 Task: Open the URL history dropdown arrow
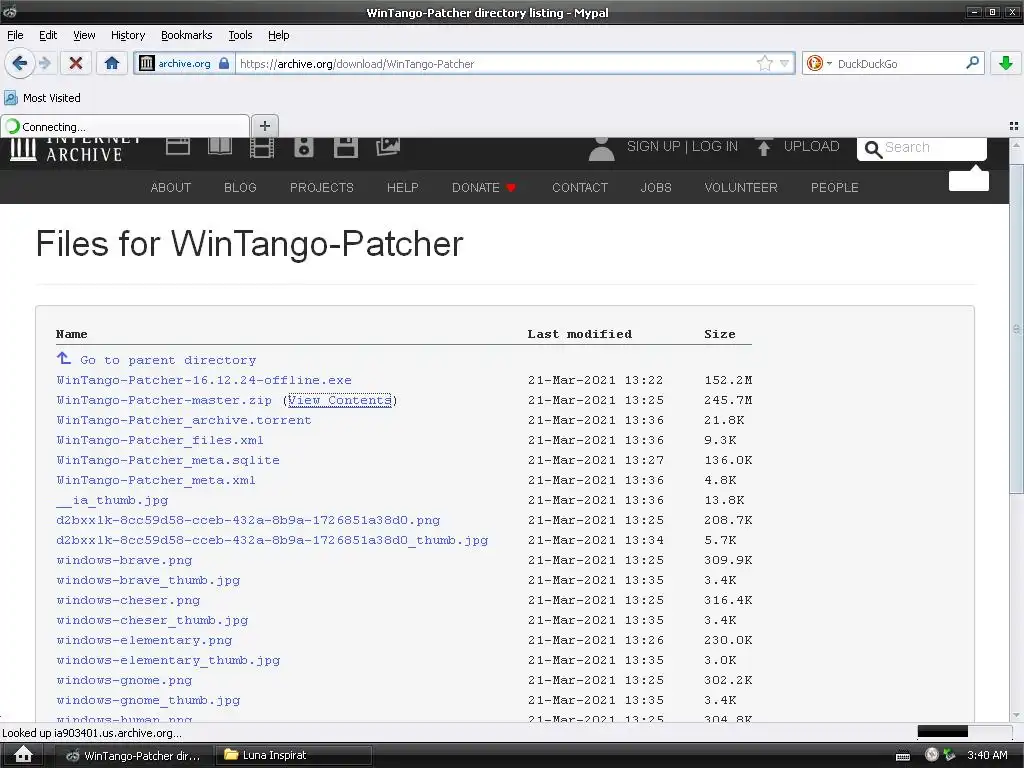pos(784,63)
